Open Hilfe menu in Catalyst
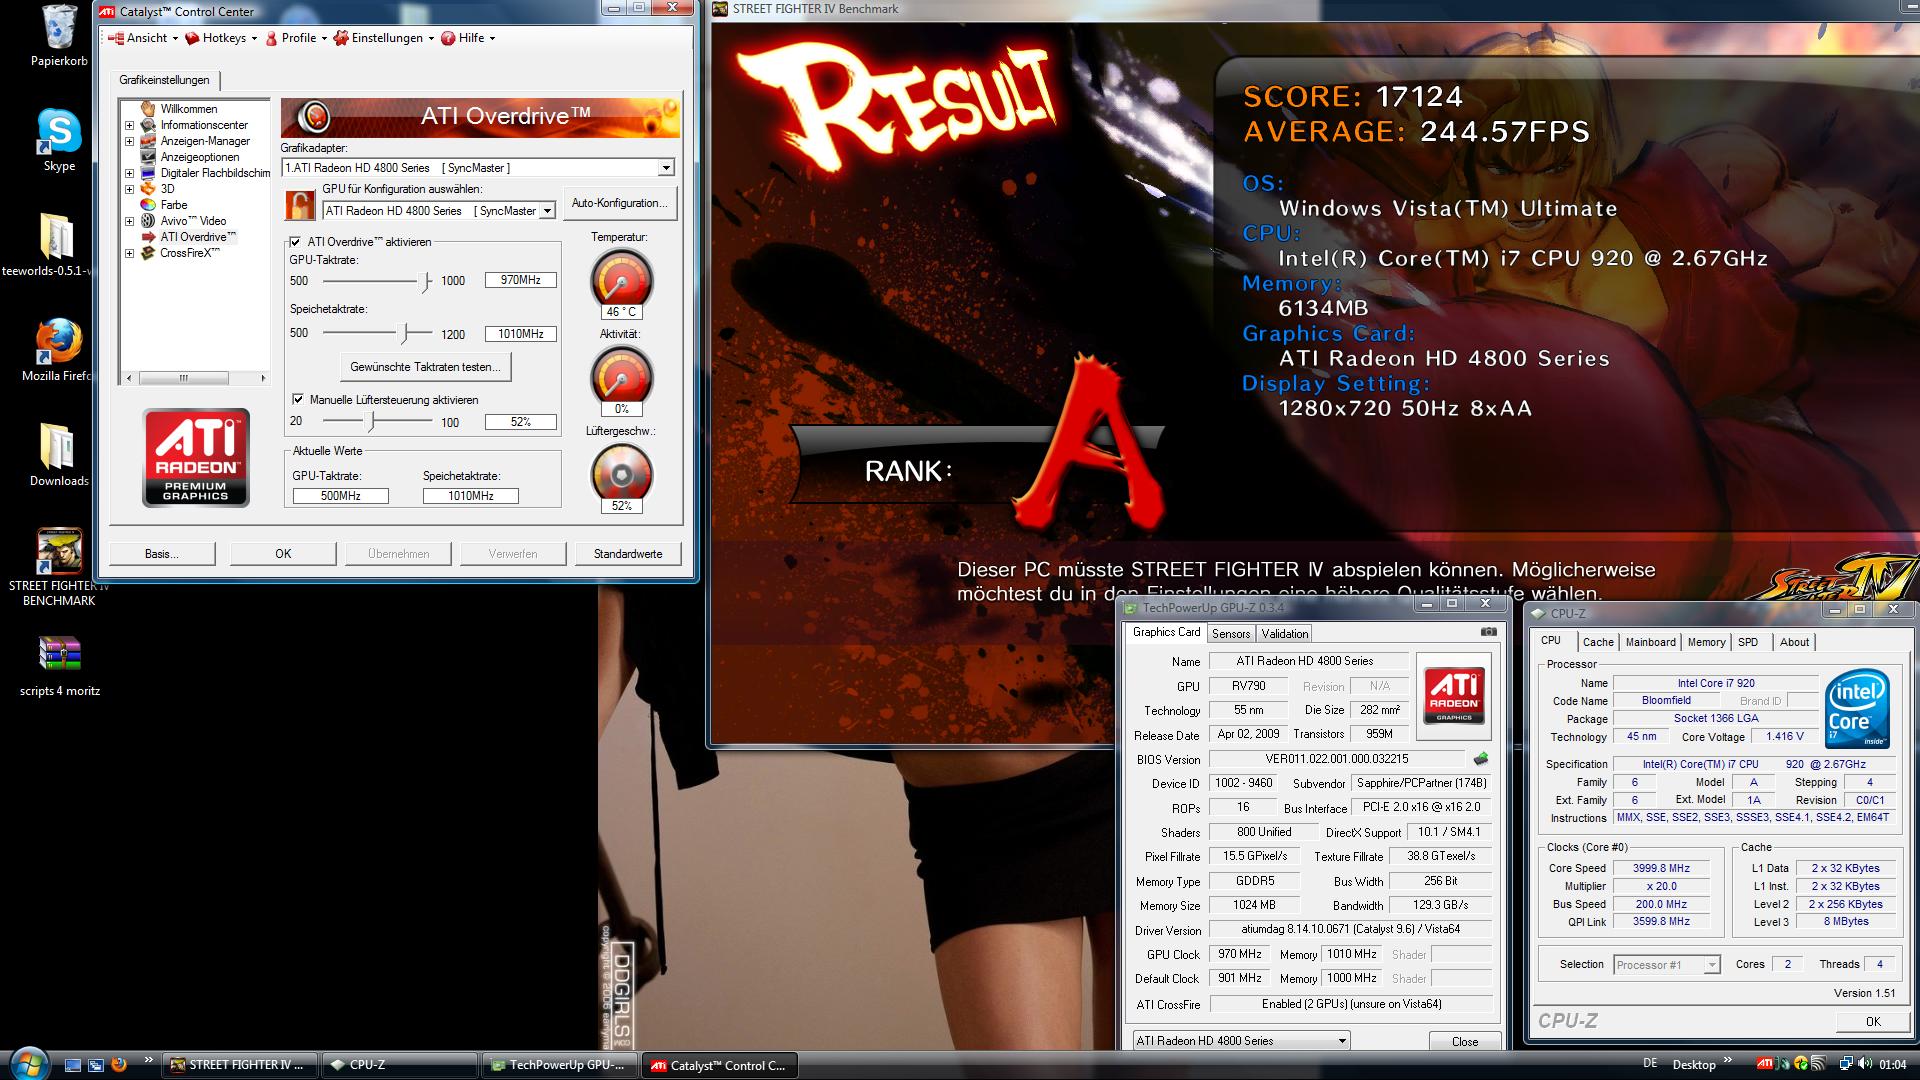 click(x=468, y=38)
